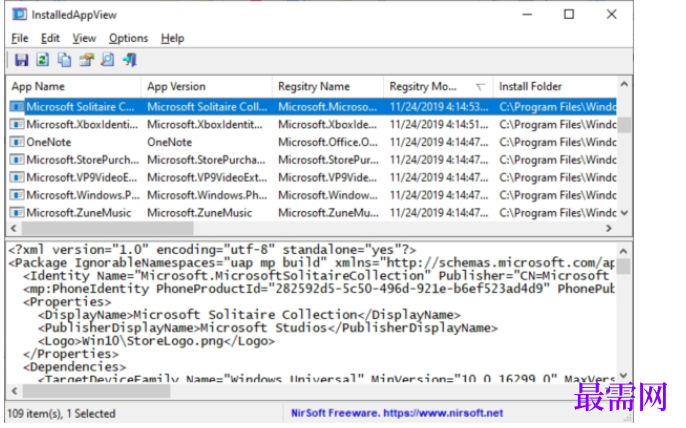Click the Find toolbar icon

pyautogui.click(x=108, y=60)
